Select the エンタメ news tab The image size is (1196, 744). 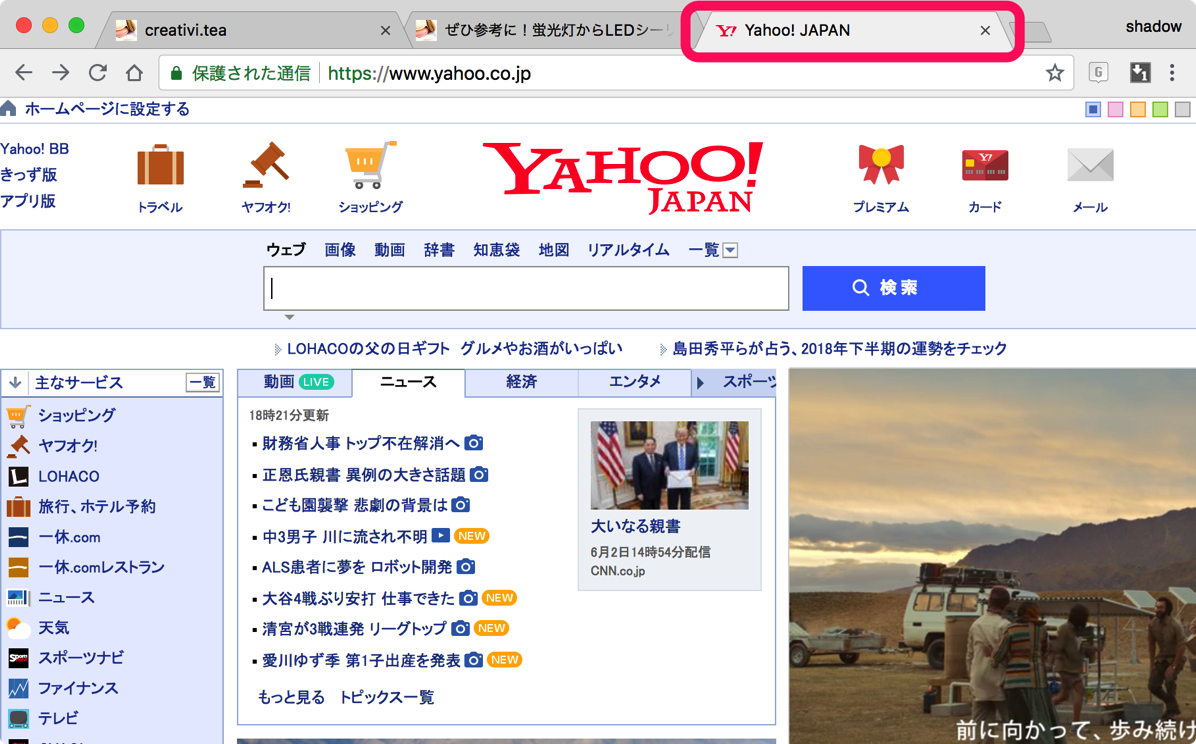pos(635,382)
